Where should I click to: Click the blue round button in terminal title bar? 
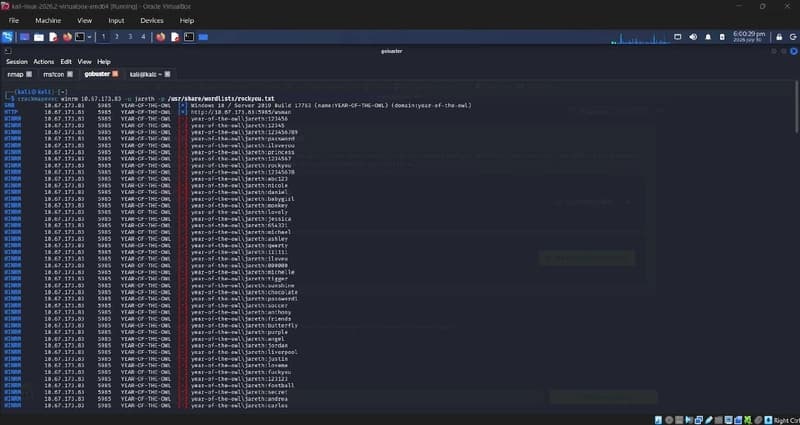point(793,51)
